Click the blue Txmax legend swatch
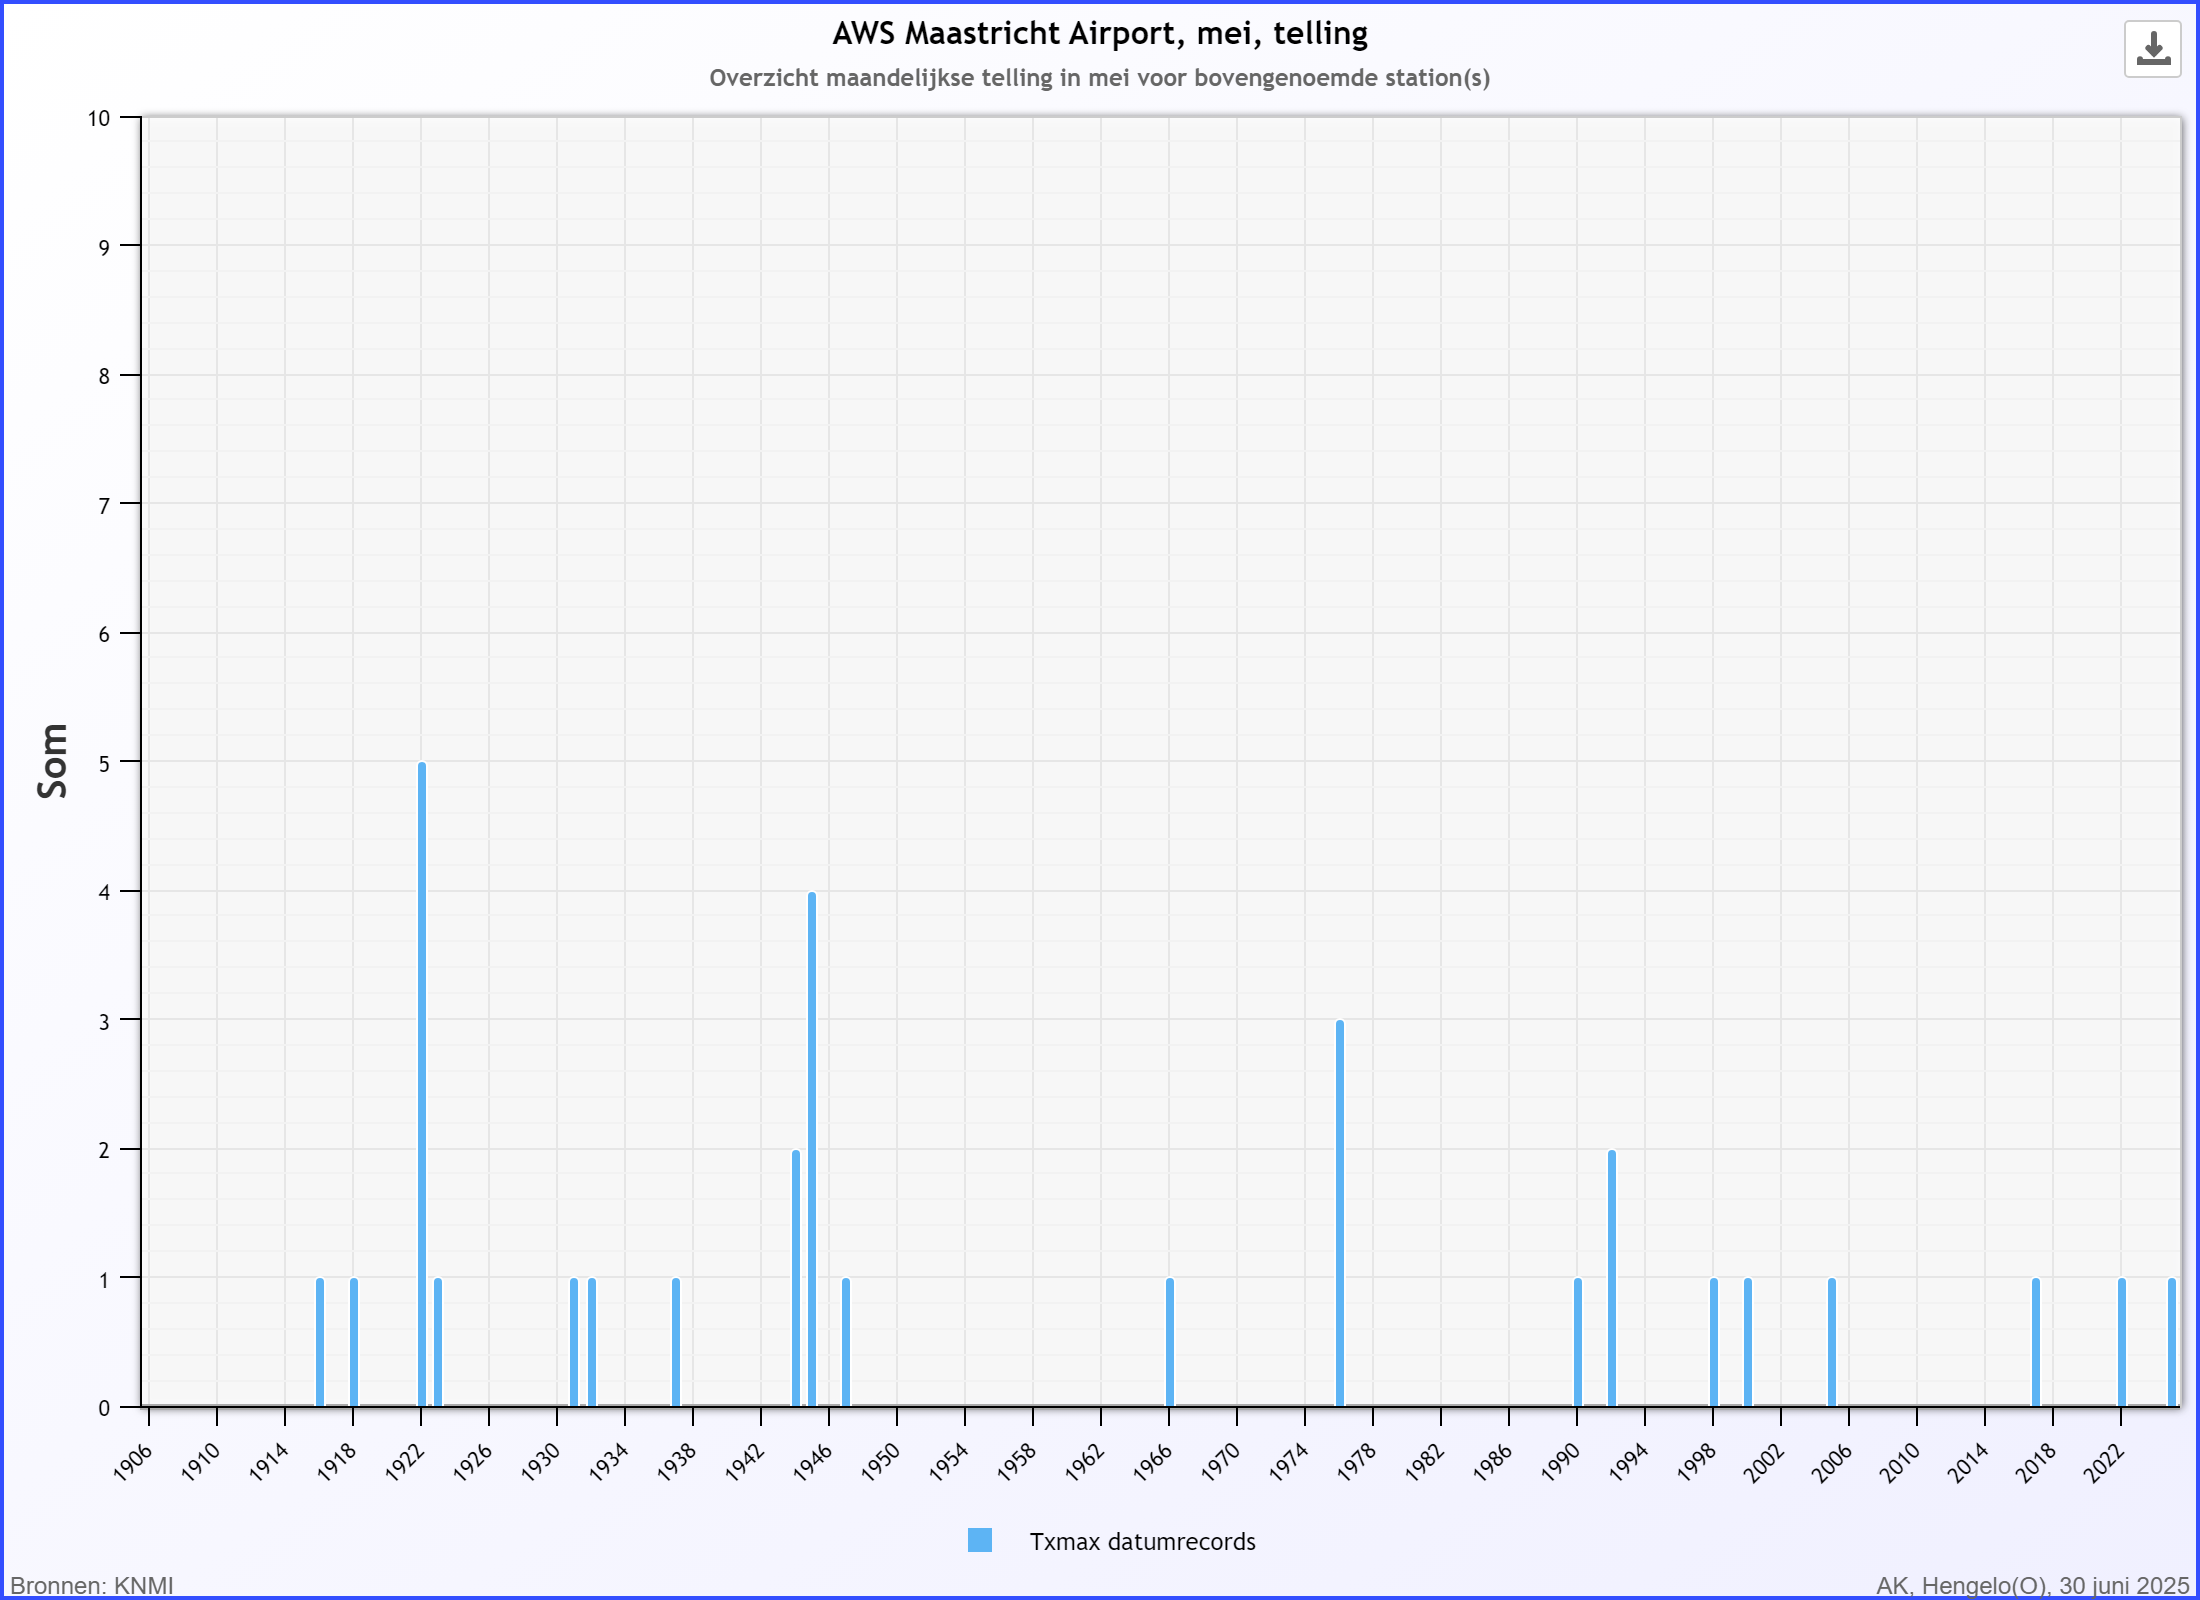 pyautogui.click(x=980, y=1541)
